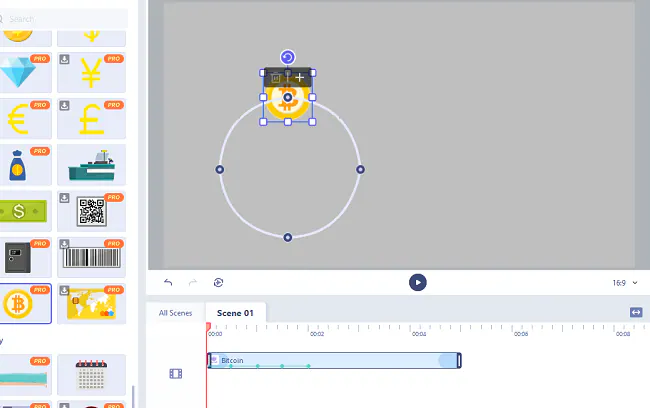
Task: Click the library panel's vertical scrollbar
Action: [133, 397]
